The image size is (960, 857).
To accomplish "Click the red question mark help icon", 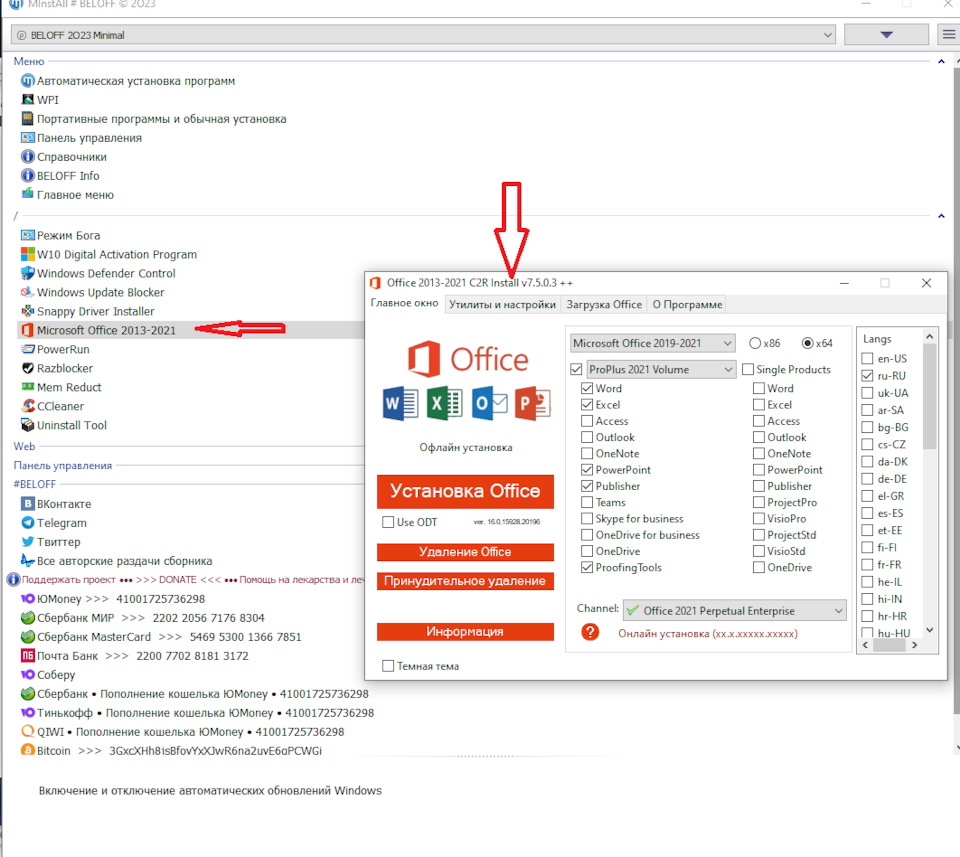I will tap(590, 632).
